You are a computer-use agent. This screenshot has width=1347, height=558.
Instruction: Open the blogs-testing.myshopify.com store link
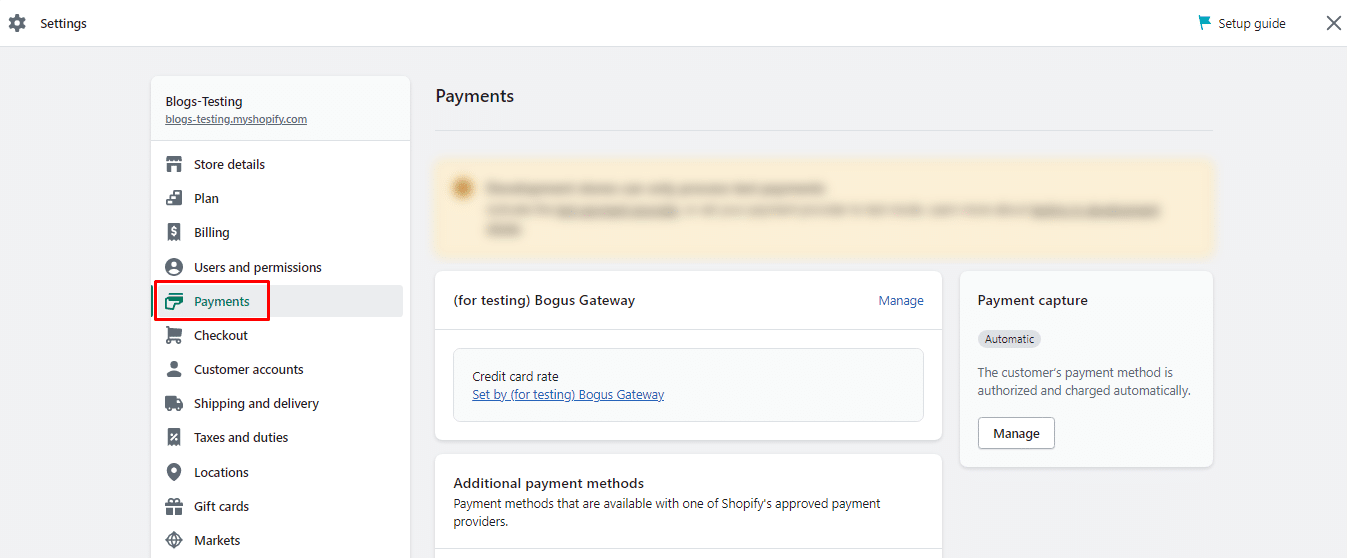(x=236, y=119)
